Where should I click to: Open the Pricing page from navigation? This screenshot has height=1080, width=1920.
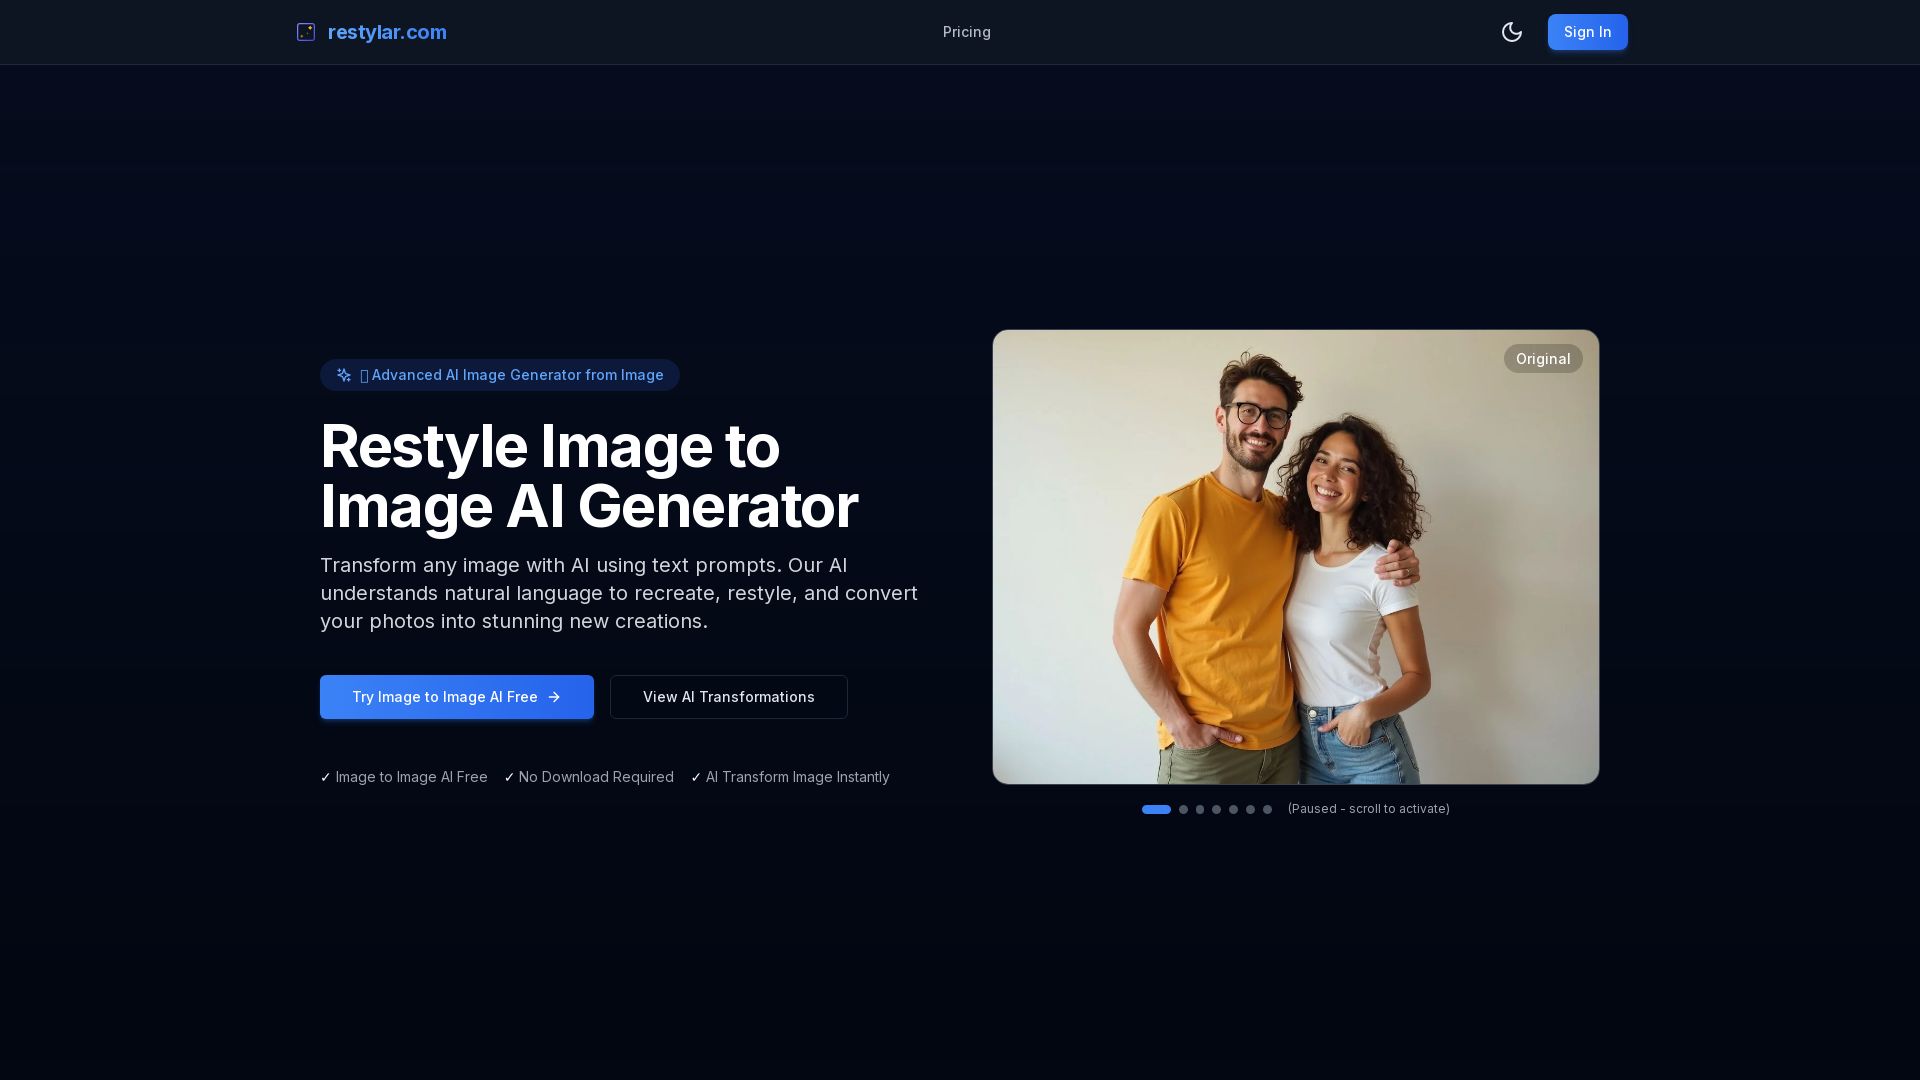(x=966, y=32)
